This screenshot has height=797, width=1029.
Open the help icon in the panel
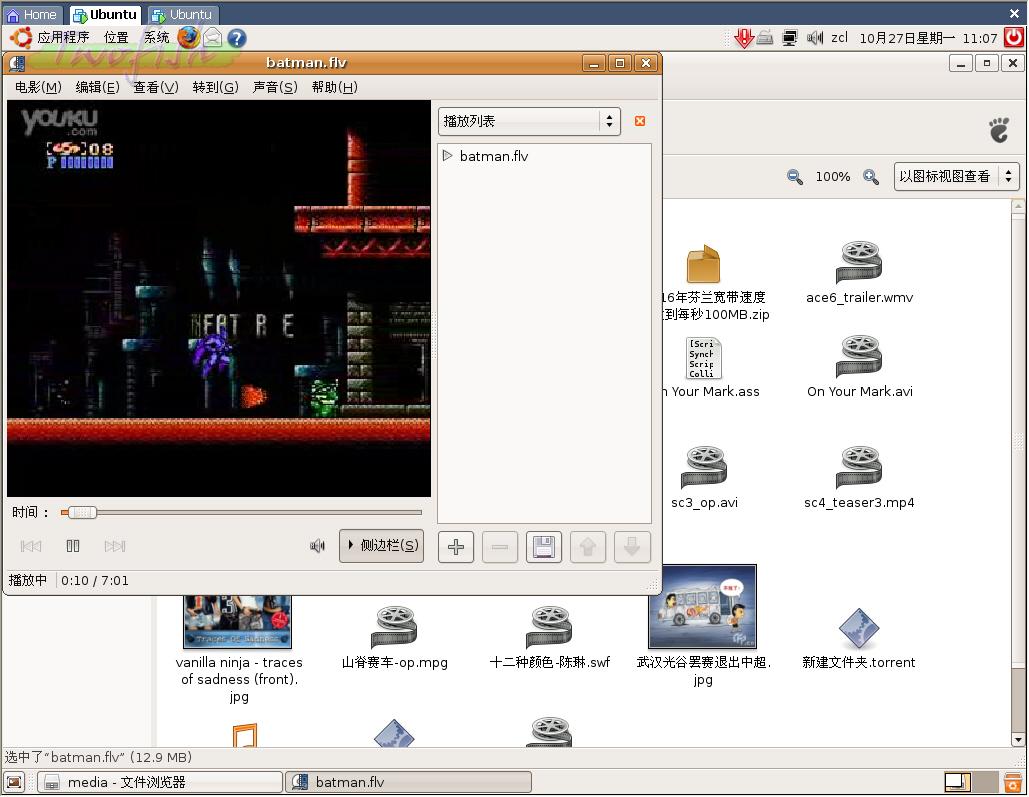pyautogui.click(x=237, y=38)
